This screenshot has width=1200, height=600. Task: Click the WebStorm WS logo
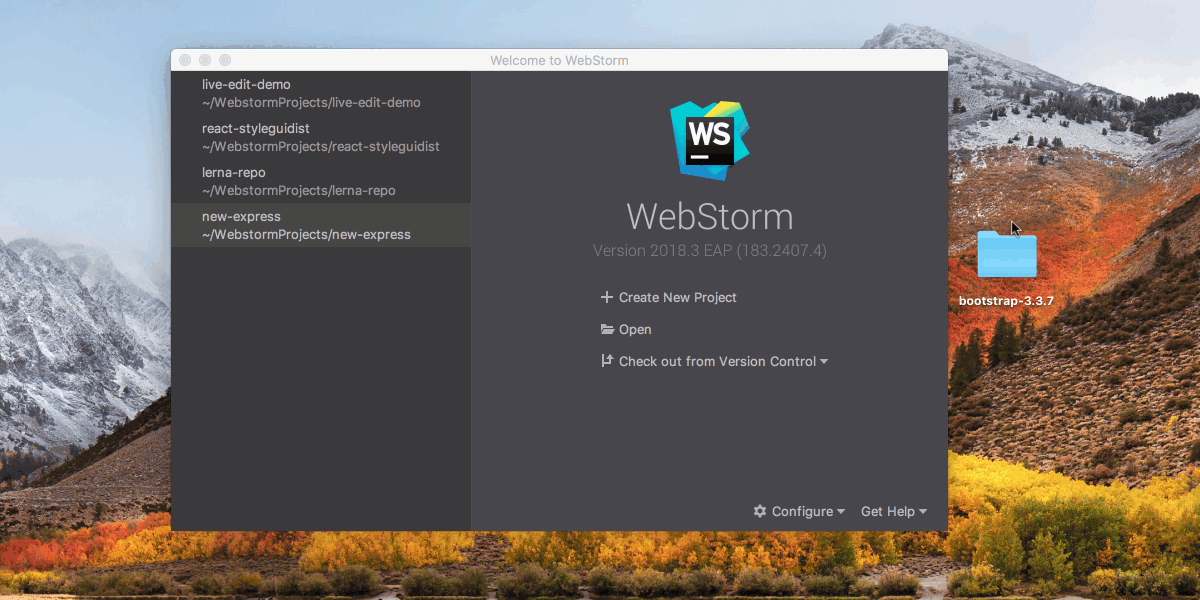[x=710, y=140]
